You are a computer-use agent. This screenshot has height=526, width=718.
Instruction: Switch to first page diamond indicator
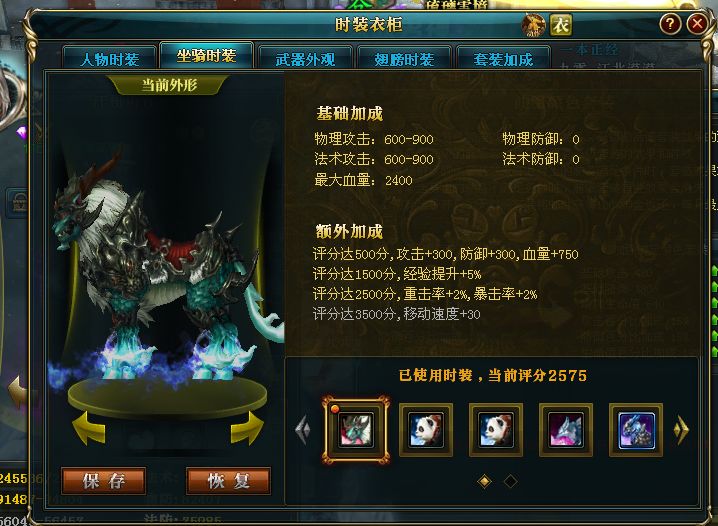click(484, 481)
